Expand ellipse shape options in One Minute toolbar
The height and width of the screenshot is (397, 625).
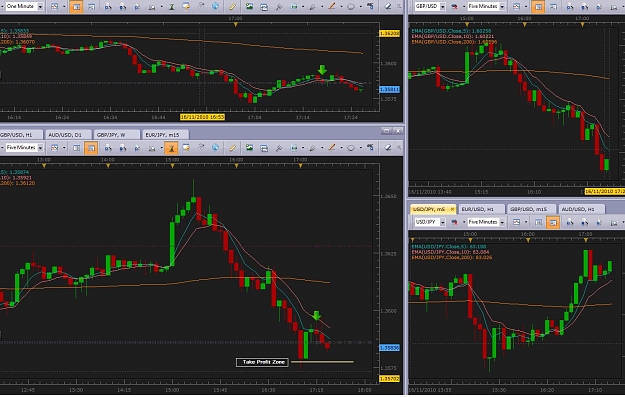[360, 7]
